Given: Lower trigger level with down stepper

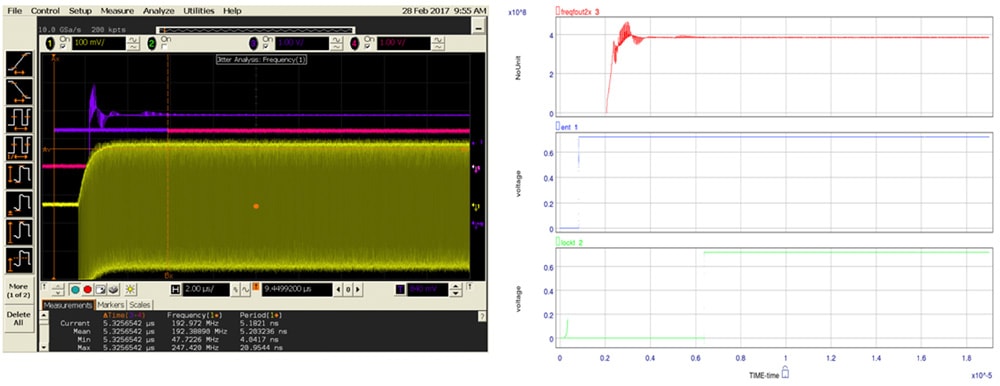Looking at the screenshot, I should (x=456, y=293).
